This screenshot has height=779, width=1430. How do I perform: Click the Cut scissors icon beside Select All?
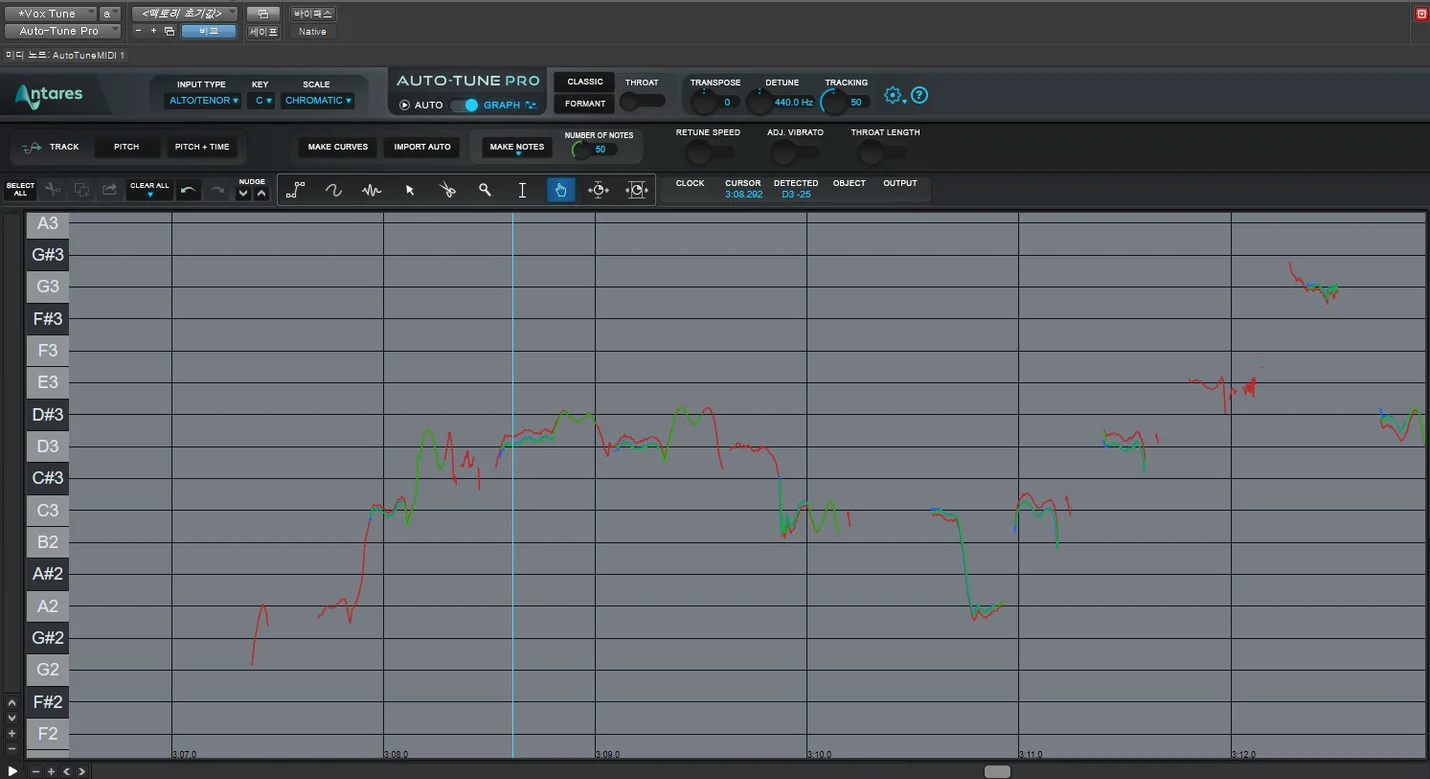pyautogui.click(x=53, y=189)
